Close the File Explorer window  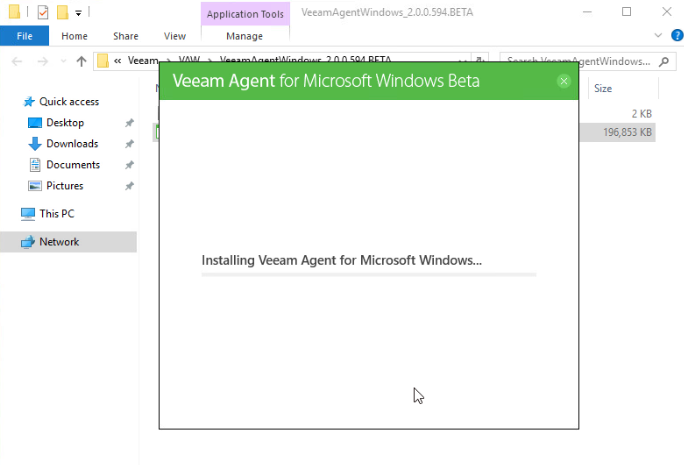click(667, 12)
